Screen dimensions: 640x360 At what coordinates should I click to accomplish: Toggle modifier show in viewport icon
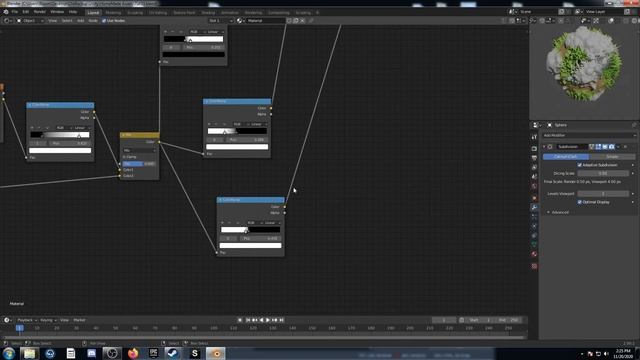[605, 147]
